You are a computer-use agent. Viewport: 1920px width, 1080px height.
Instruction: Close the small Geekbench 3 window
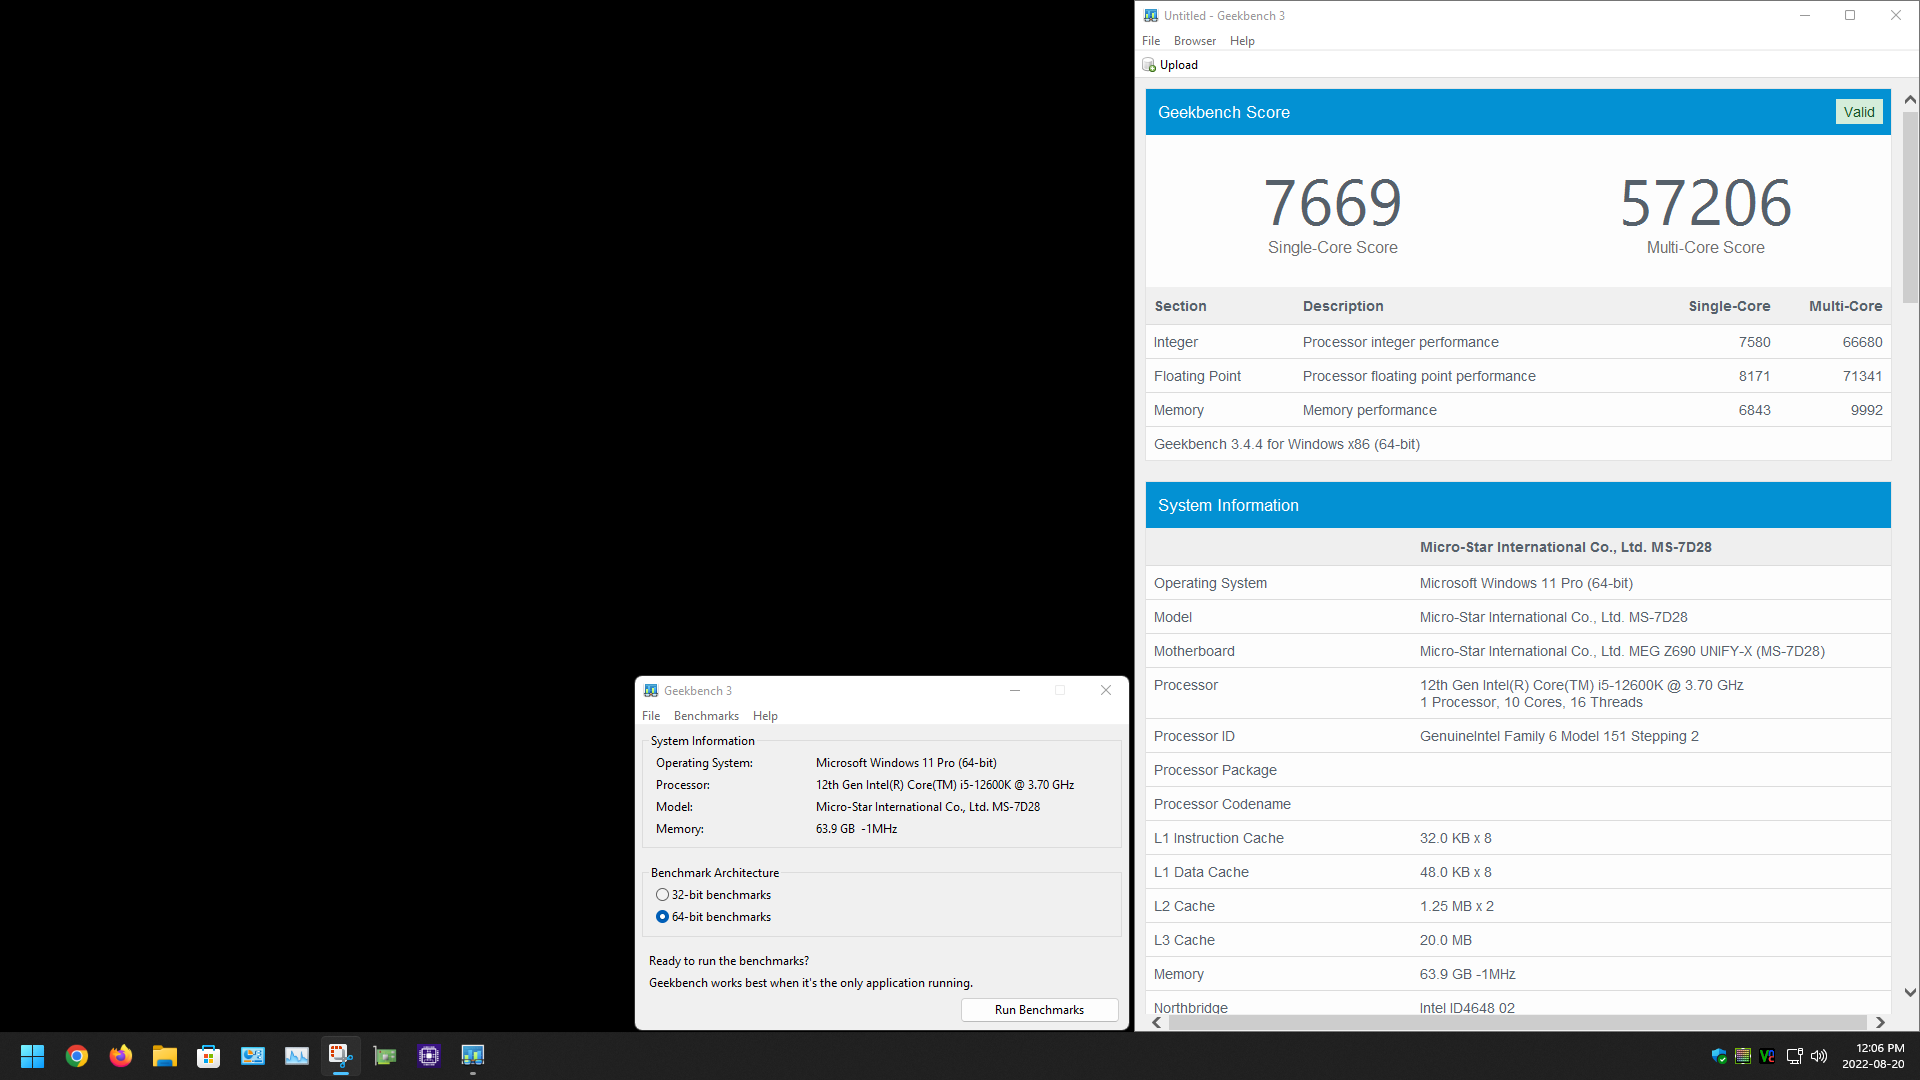point(1106,691)
